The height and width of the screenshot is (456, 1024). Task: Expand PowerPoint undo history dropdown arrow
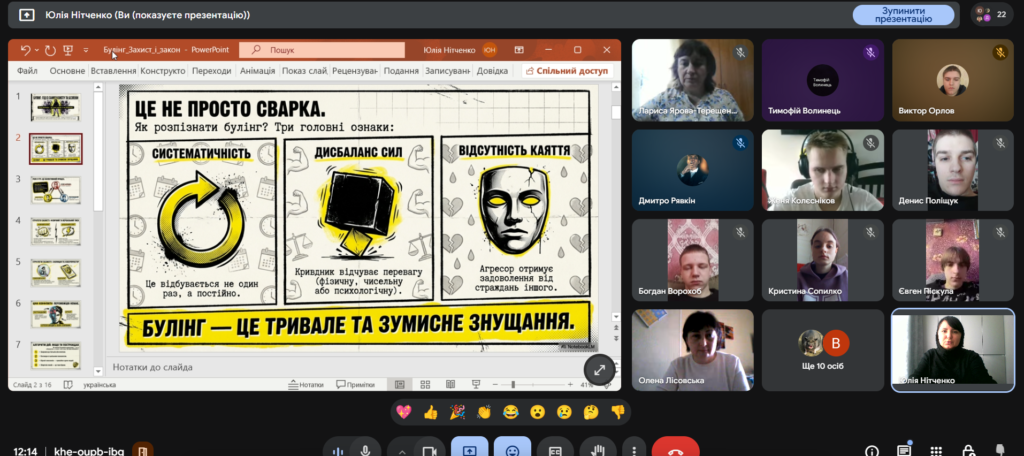coord(37,50)
